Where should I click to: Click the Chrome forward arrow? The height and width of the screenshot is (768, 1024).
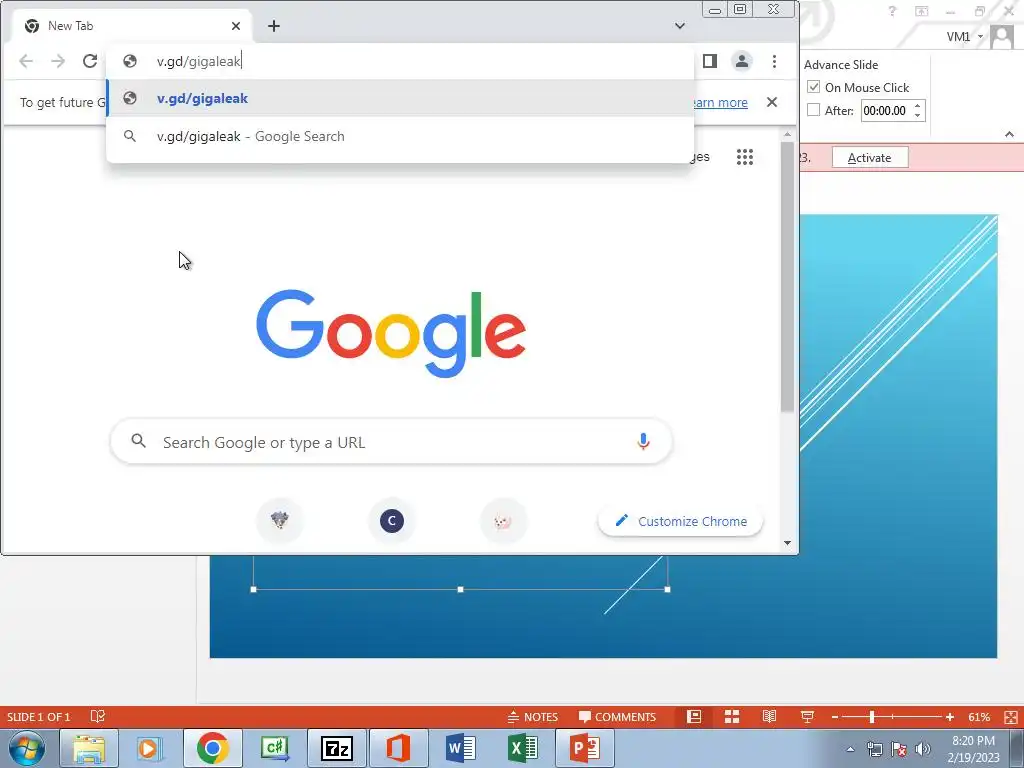tap(58, 61)
